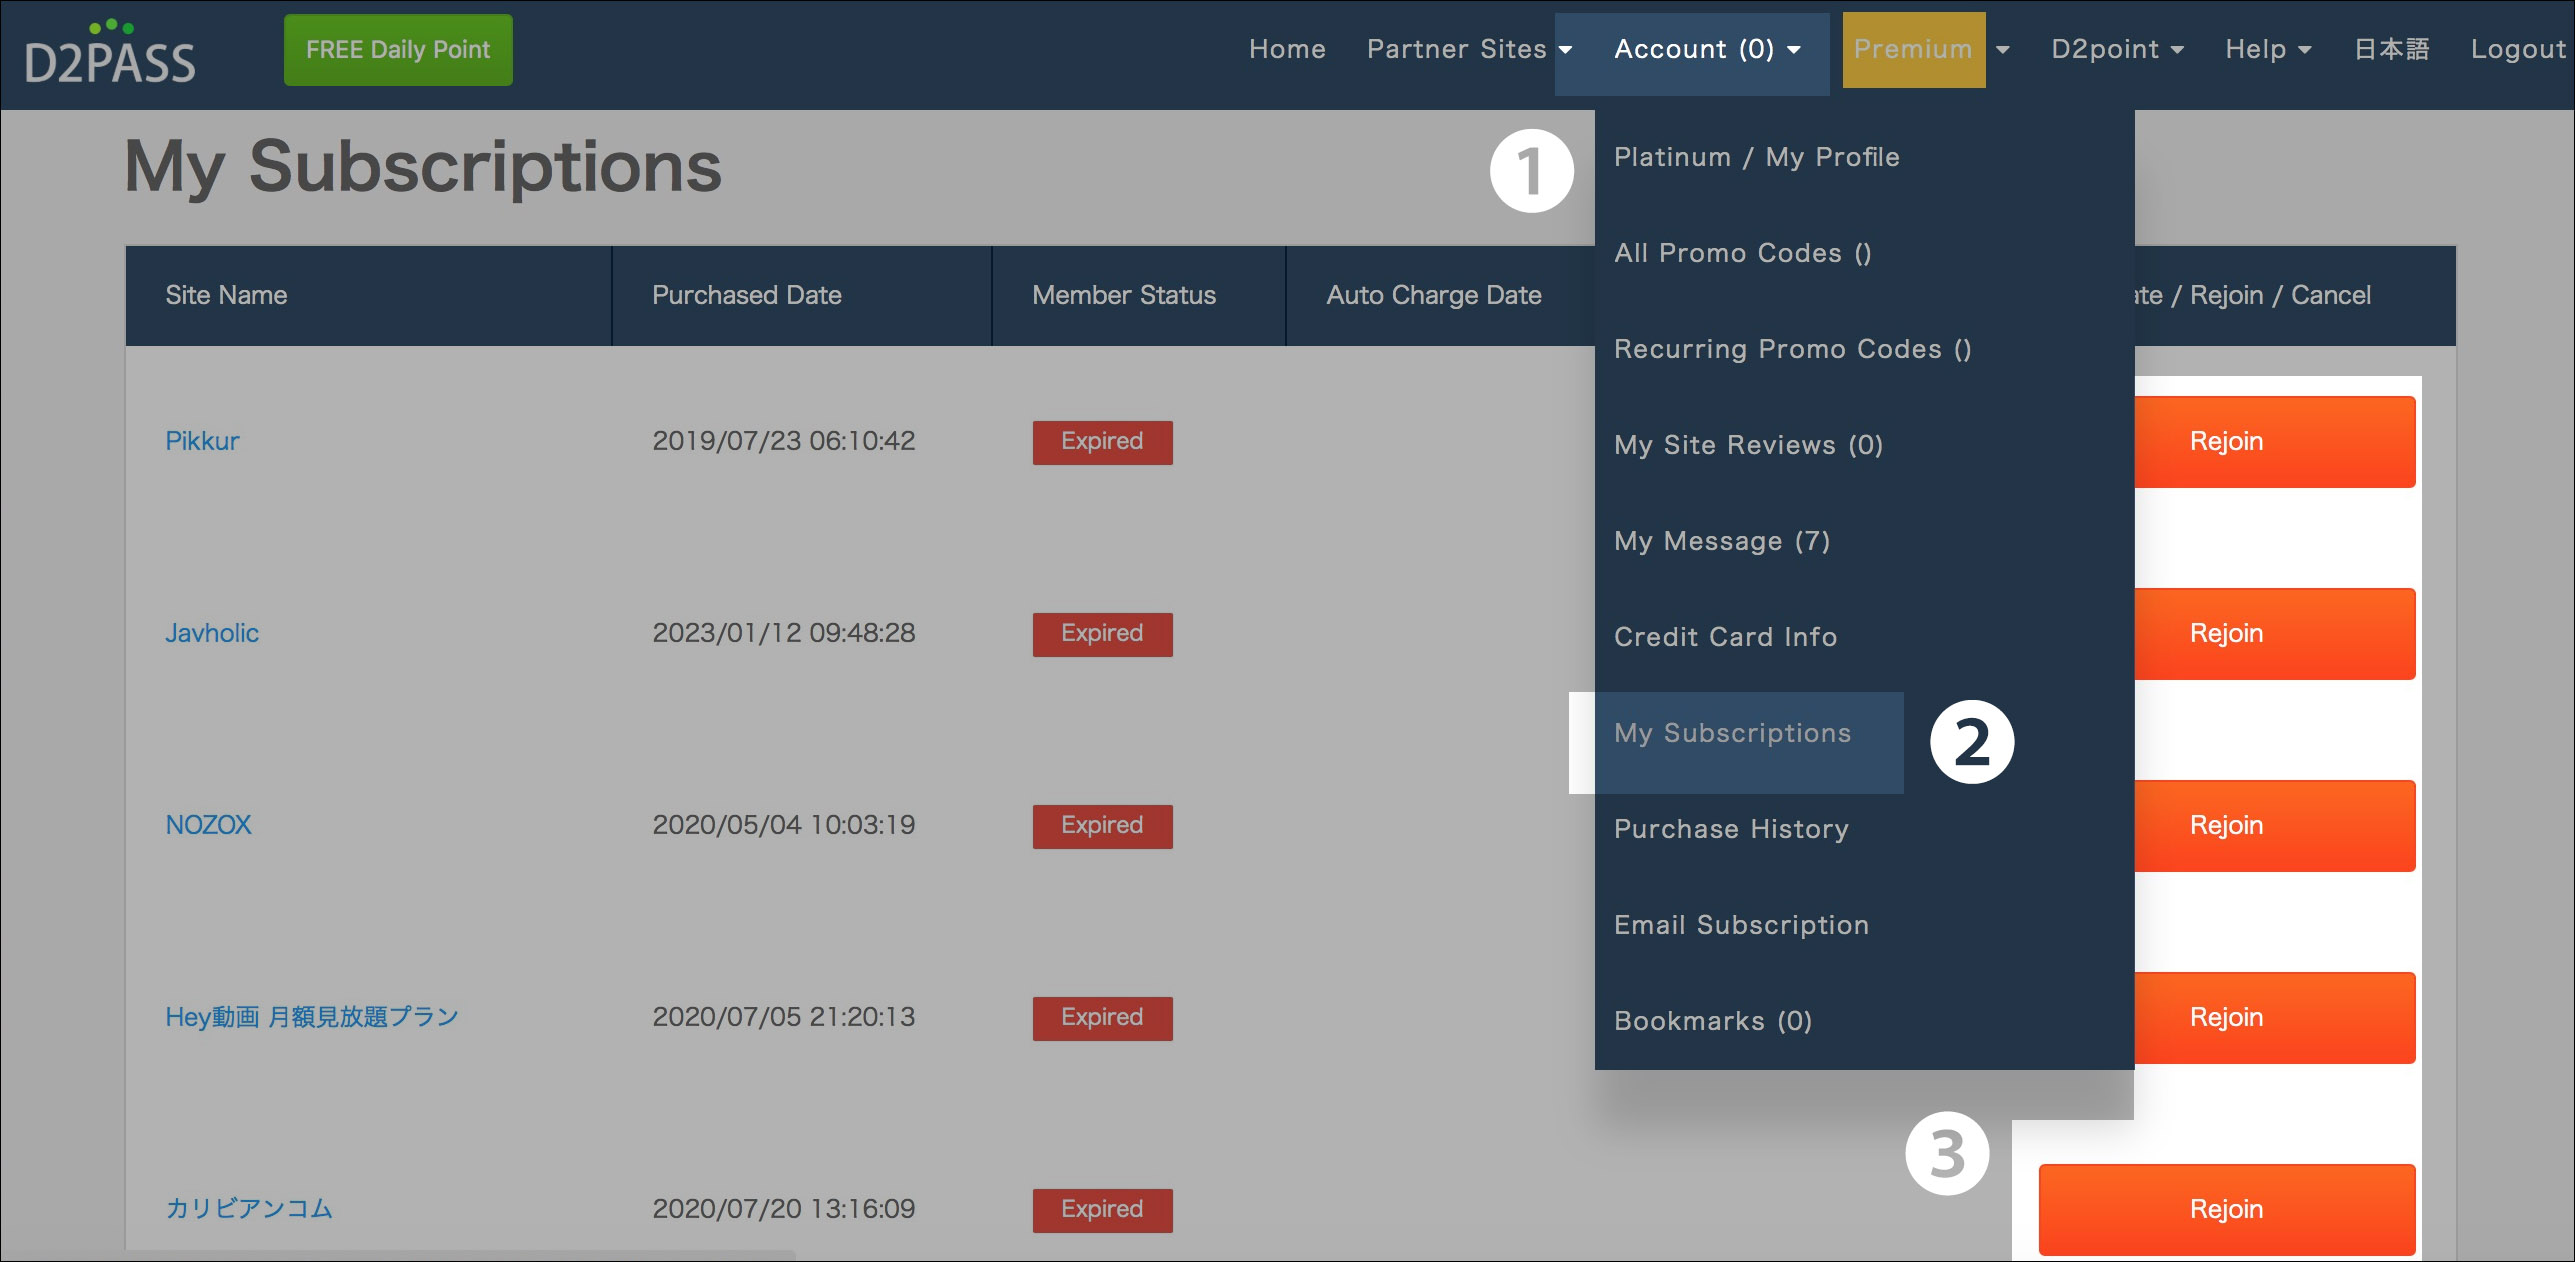The height and width of the screenshot is (1262, 2575).
Task: Open Email Subscription settings
Action: 1741,925
